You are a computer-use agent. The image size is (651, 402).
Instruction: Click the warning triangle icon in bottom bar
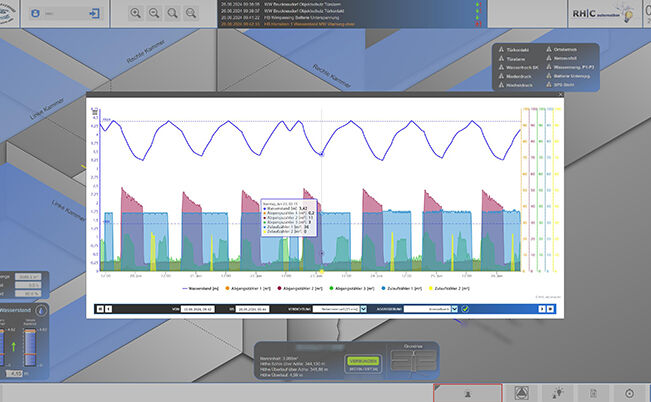coord(523,393)
